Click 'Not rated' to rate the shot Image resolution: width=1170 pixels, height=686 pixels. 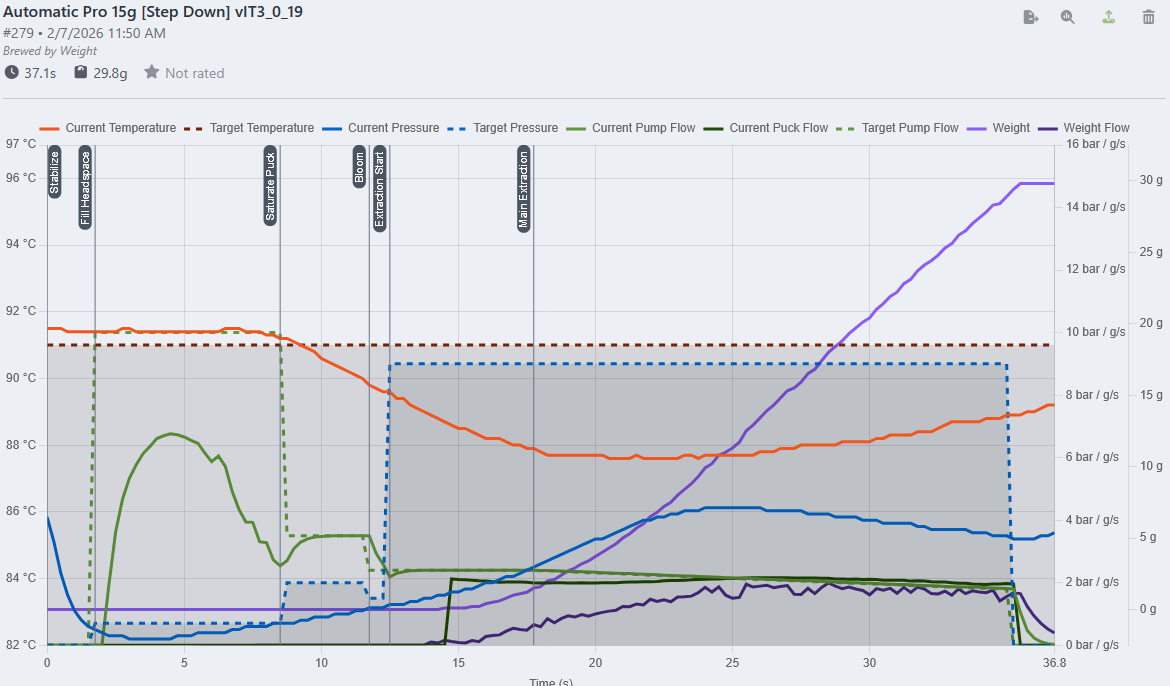(x=193, y=72)
